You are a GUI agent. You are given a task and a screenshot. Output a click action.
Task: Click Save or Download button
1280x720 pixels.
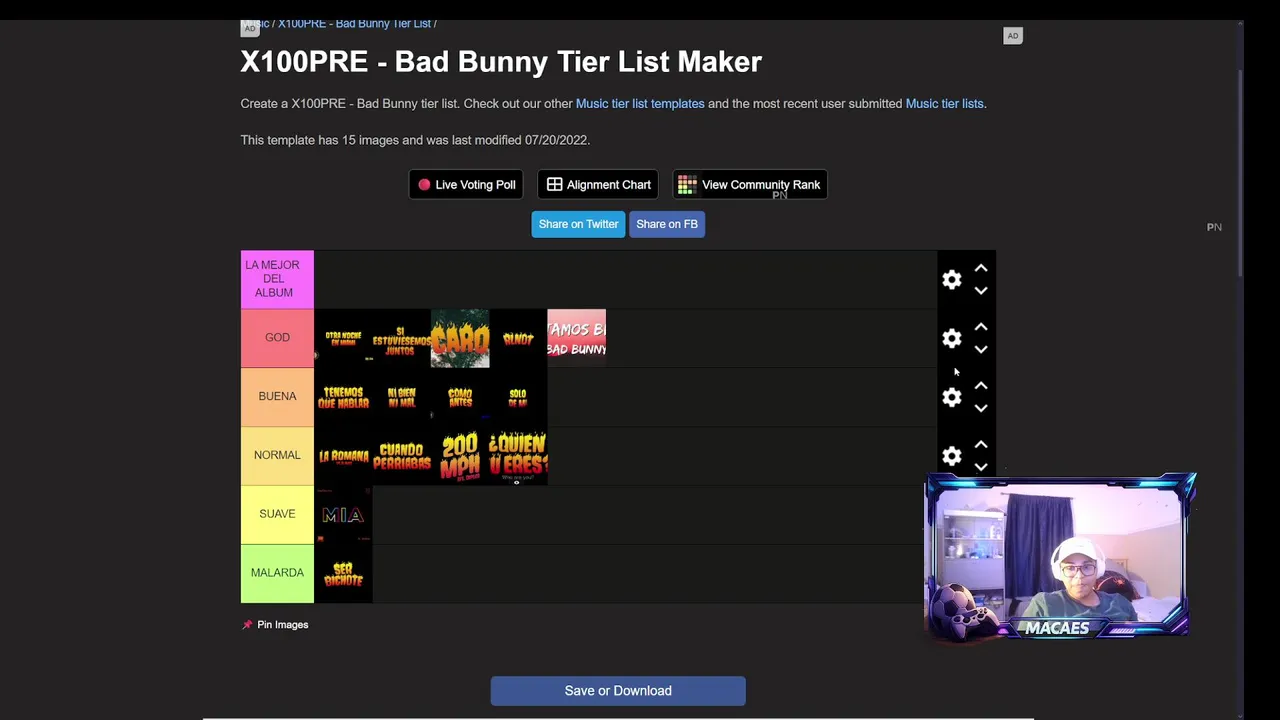click(618, 691)
